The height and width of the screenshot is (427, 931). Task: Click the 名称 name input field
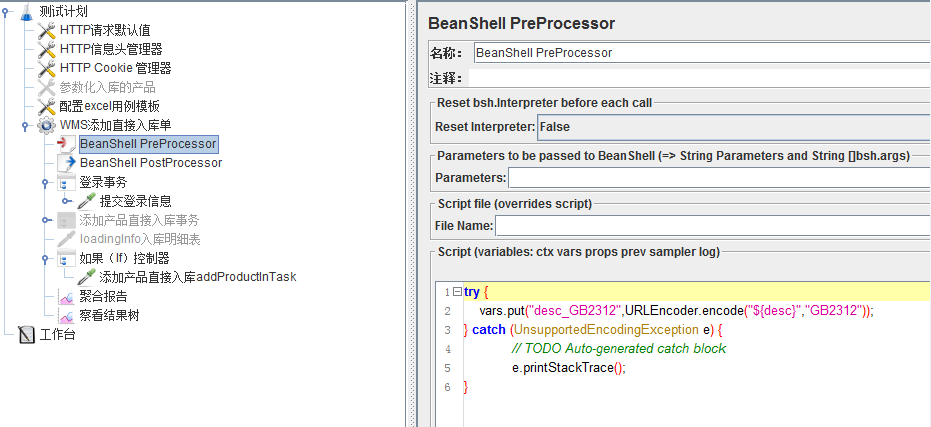point(702,53)
